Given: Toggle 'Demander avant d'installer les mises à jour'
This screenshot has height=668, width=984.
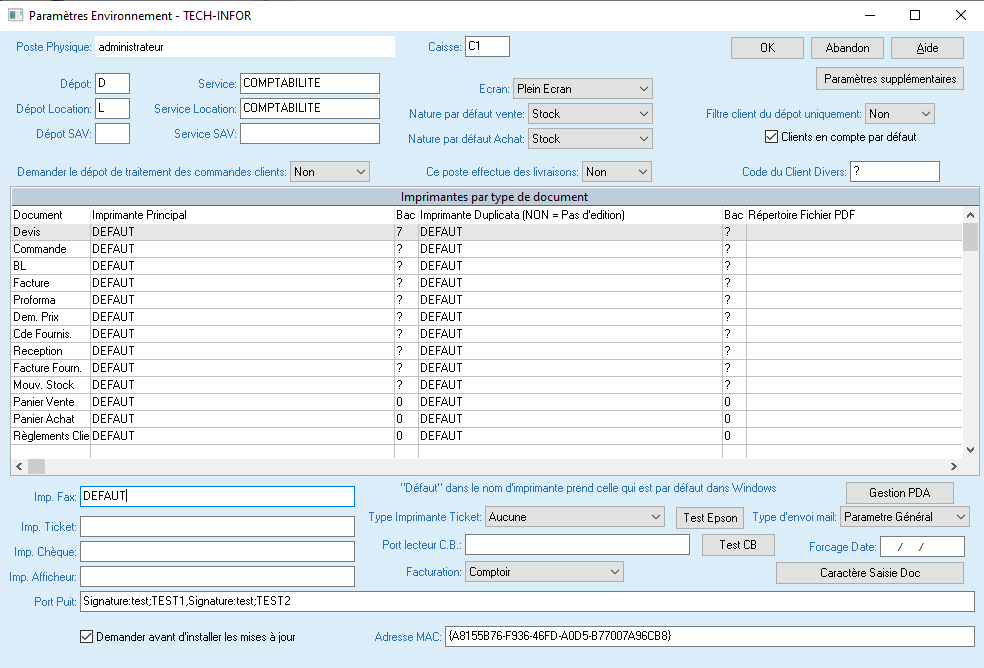Looking at the screenshot, I should pyautogui.click(x=85, y=636).
